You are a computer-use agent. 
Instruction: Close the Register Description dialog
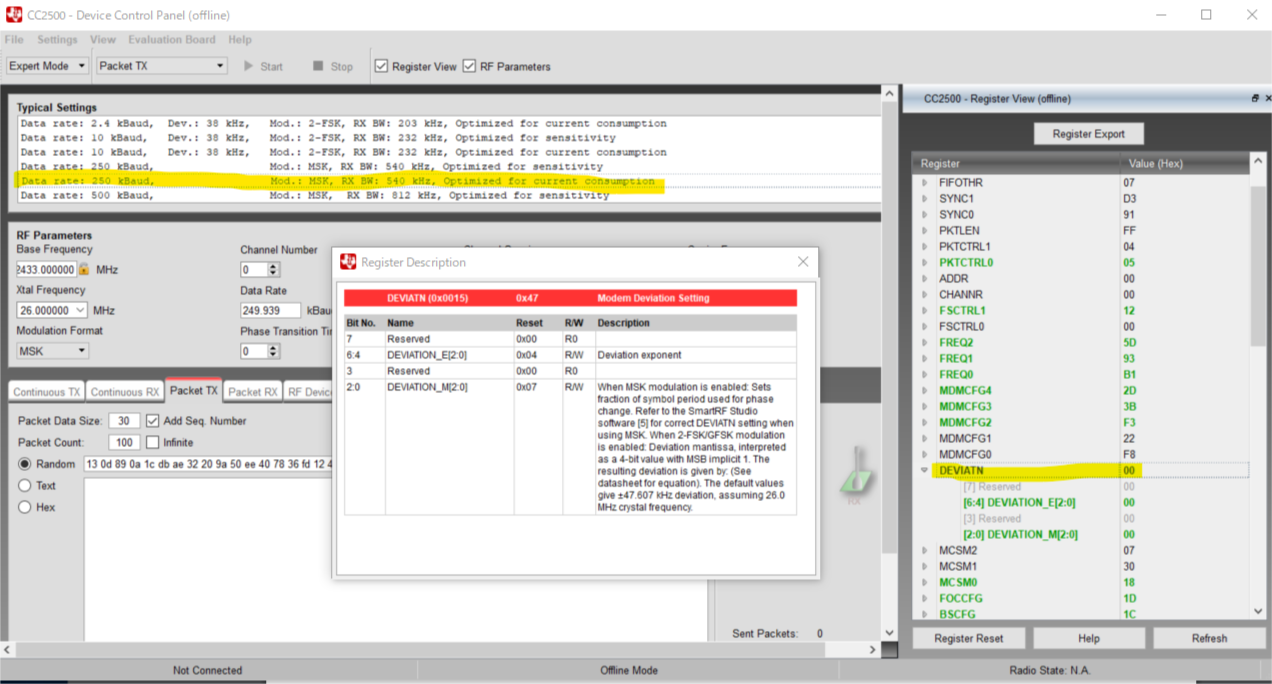803,262
